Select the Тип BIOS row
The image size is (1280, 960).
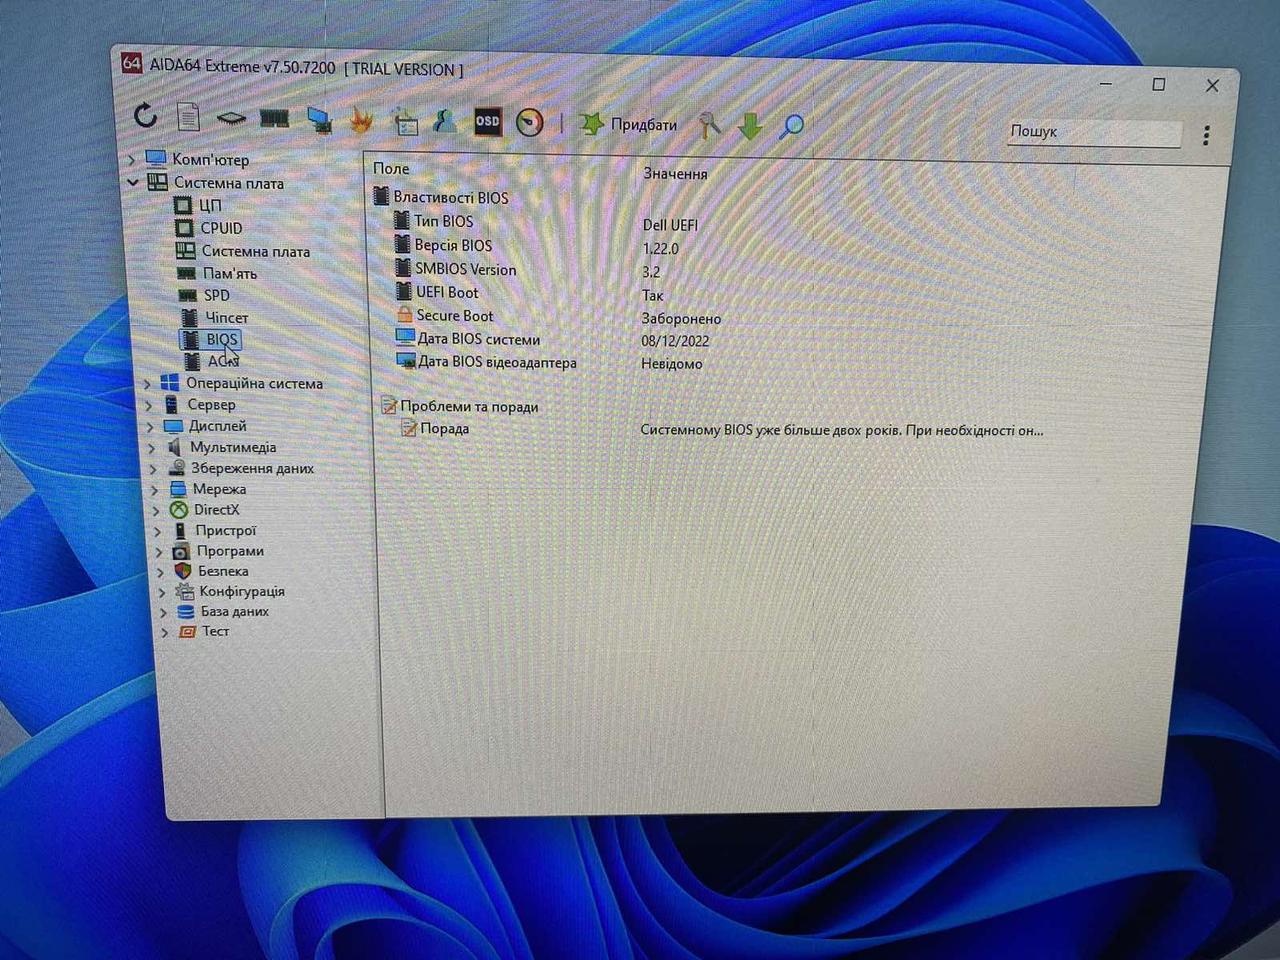[x=443, y=221]
